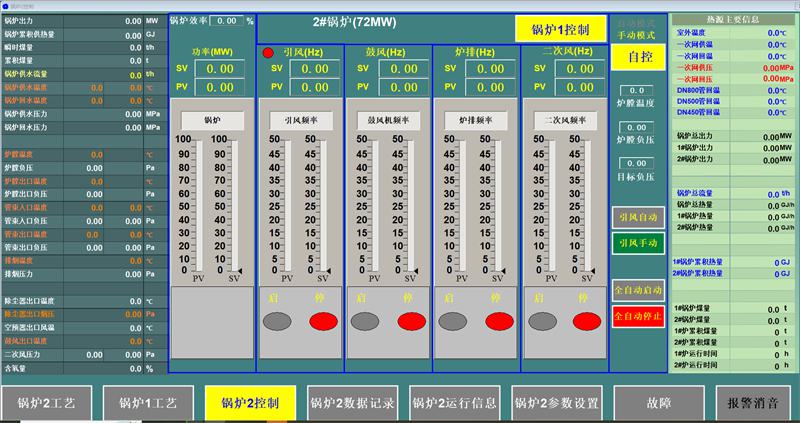Viewport: 800px width, 423px height.
Task: Click the red stop oval under 鼓风
Action: 410,321
